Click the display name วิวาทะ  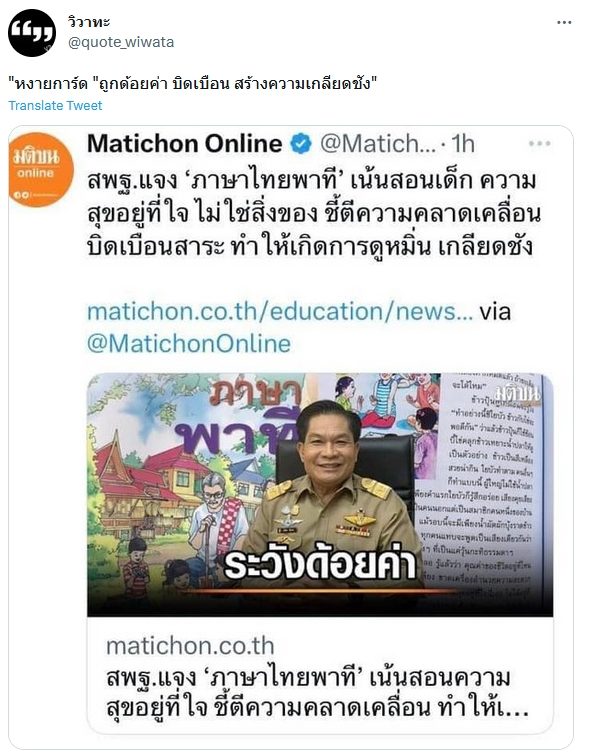tap(89, 22)
